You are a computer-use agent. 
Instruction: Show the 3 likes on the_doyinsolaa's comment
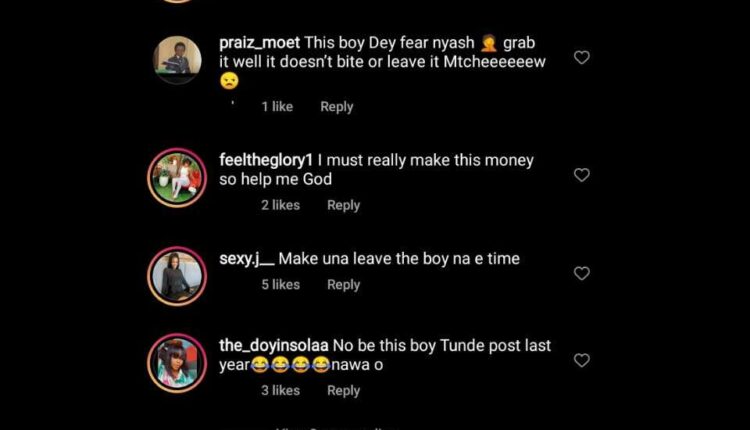(x=280, y=390)
